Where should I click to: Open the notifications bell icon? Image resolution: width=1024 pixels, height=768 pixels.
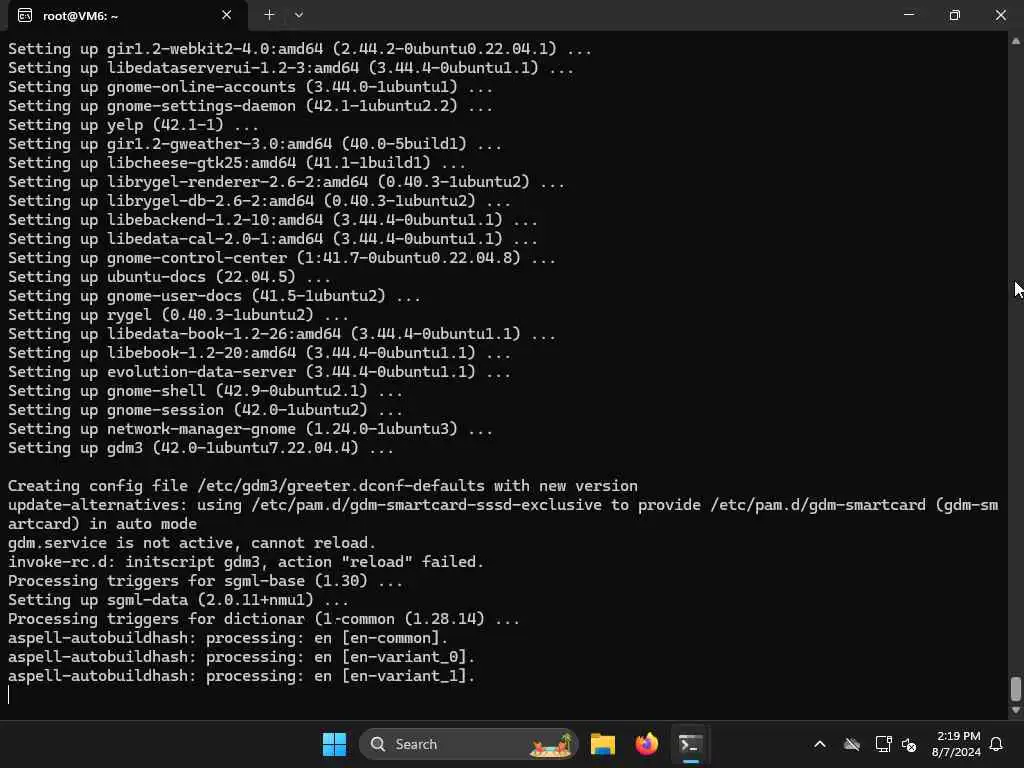click(997, 744)
